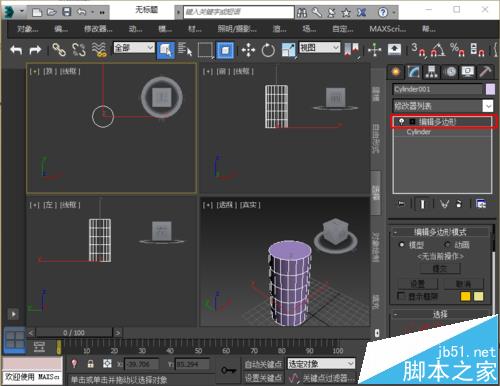
Task: Open Select by Name list icon
Action: click(185, 50)
